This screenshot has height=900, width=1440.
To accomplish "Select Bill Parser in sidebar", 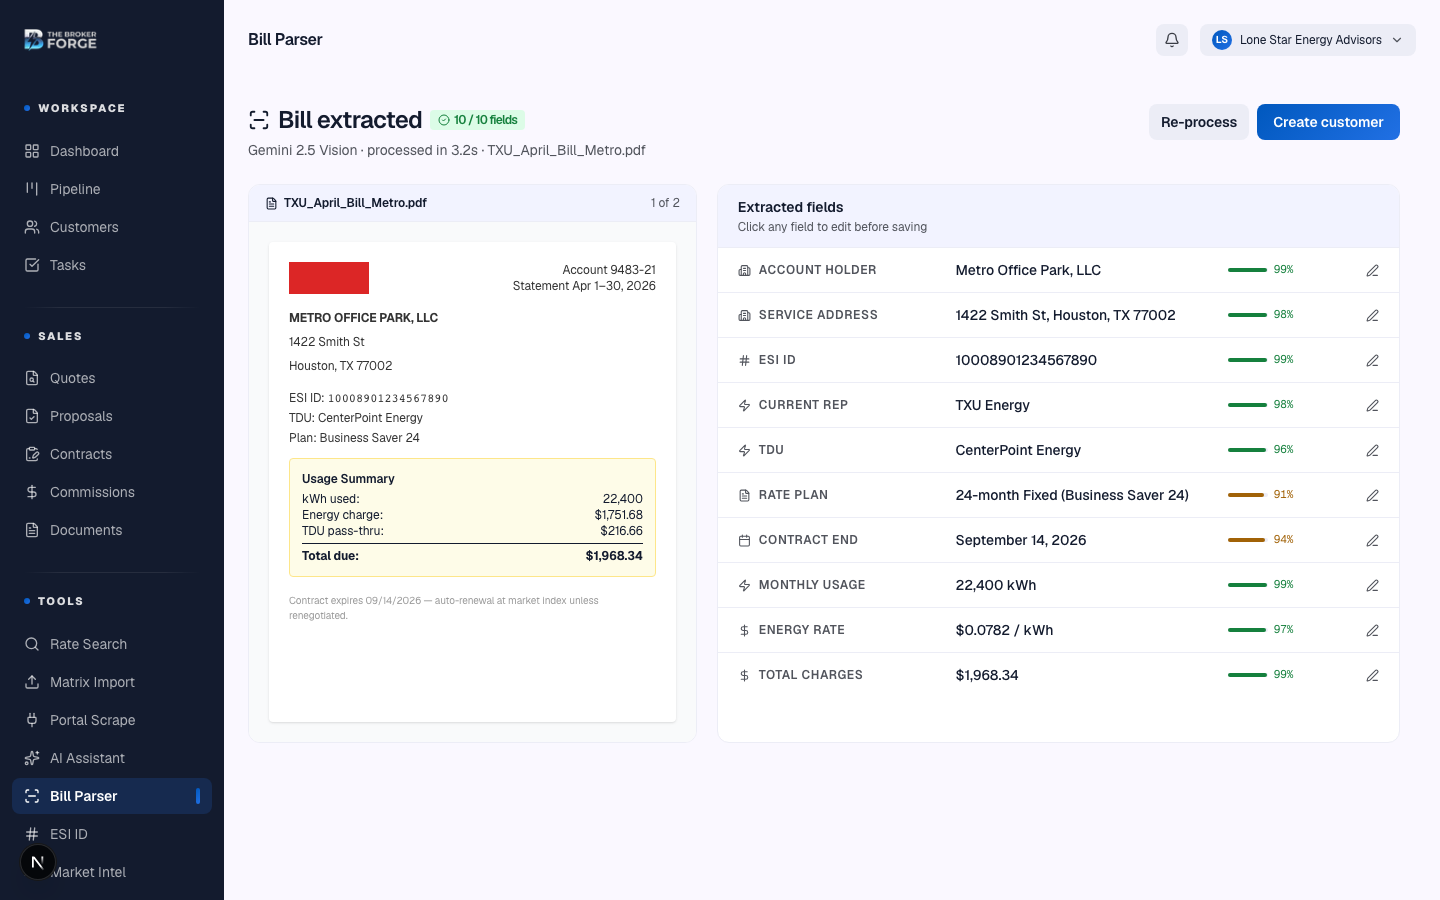I will 112,796.
